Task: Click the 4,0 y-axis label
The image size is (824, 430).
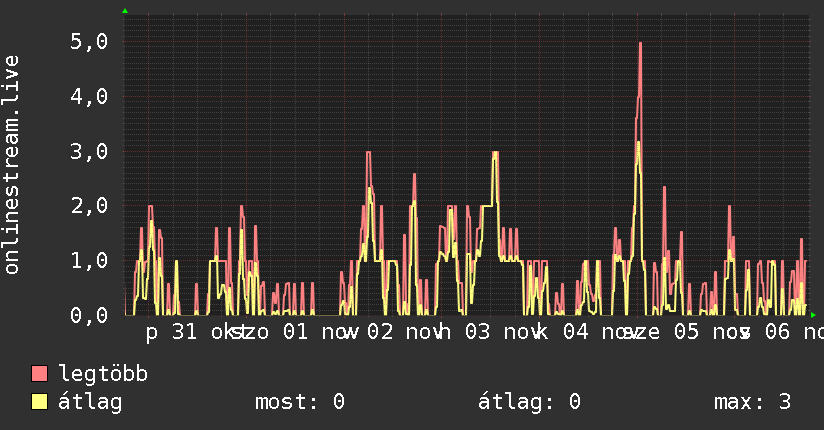Action: [x=89, y=96]
